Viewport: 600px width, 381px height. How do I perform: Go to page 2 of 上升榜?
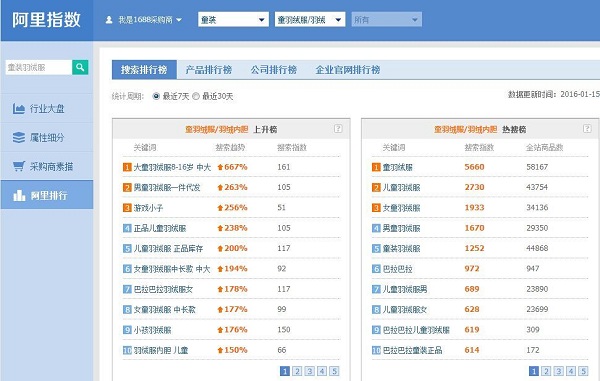pyautogui.click(x=297, y=371)
